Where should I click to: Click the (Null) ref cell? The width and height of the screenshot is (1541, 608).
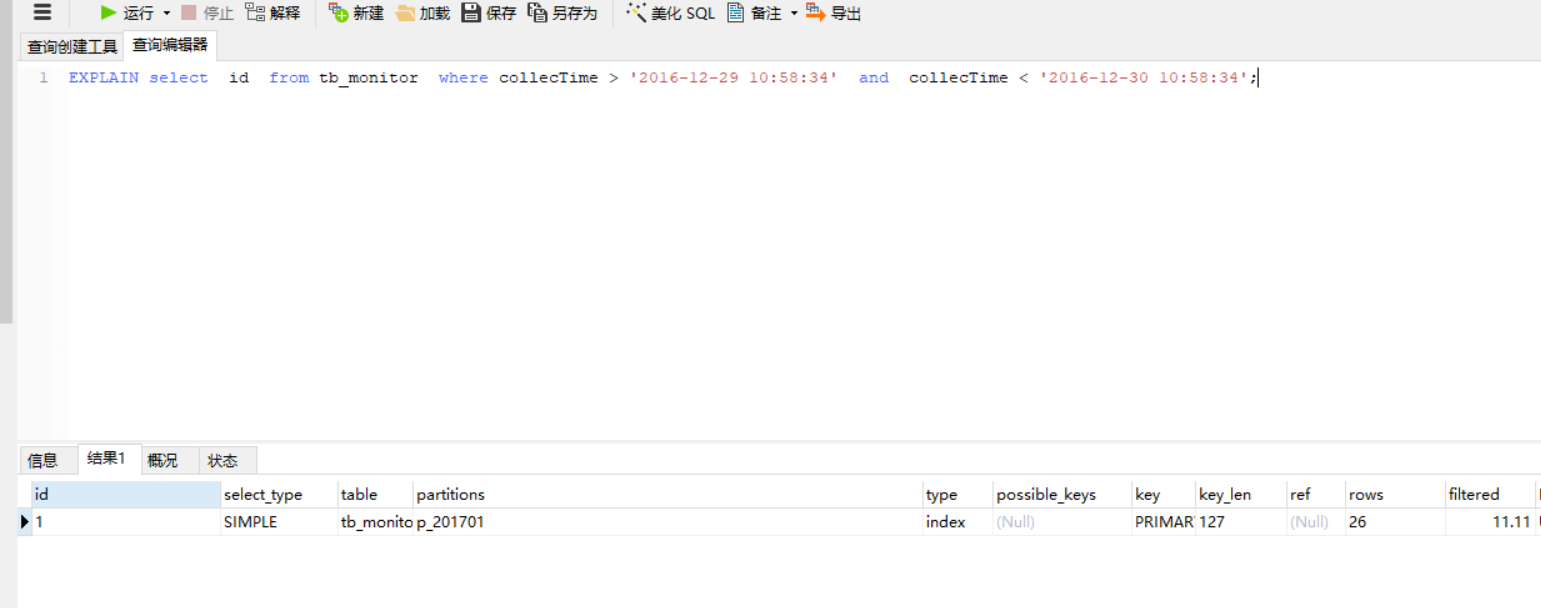[1315, 522]
